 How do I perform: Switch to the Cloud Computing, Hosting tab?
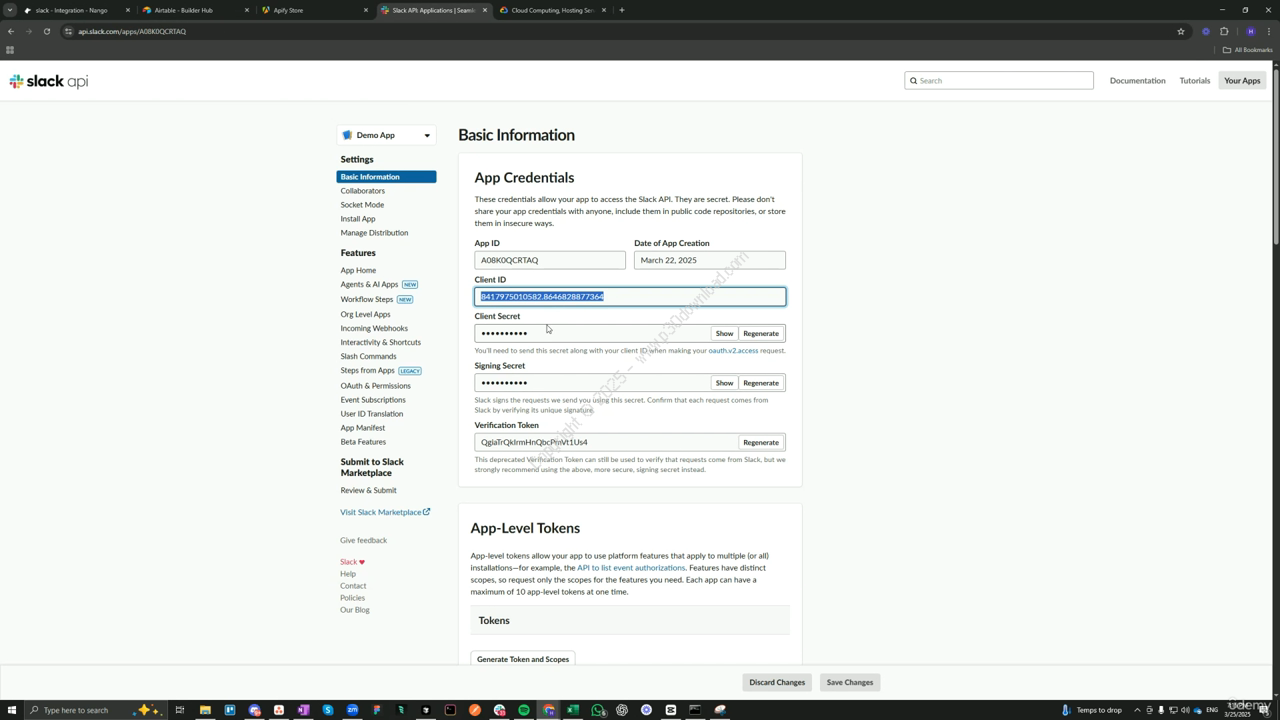pyautogui.click(x=551, y=10)
